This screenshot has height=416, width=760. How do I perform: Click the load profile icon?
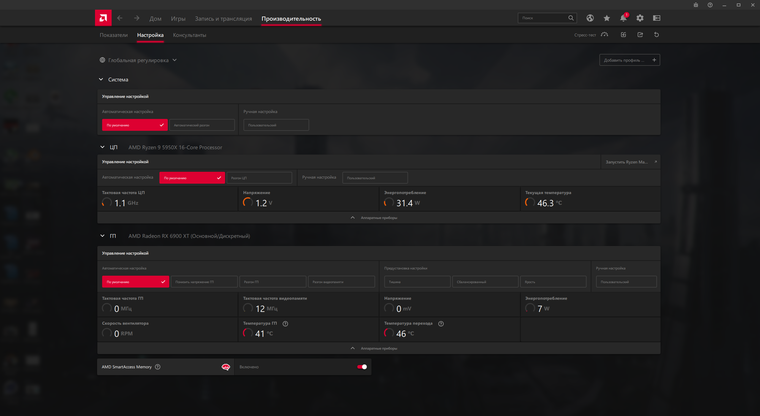coord(623,35)
